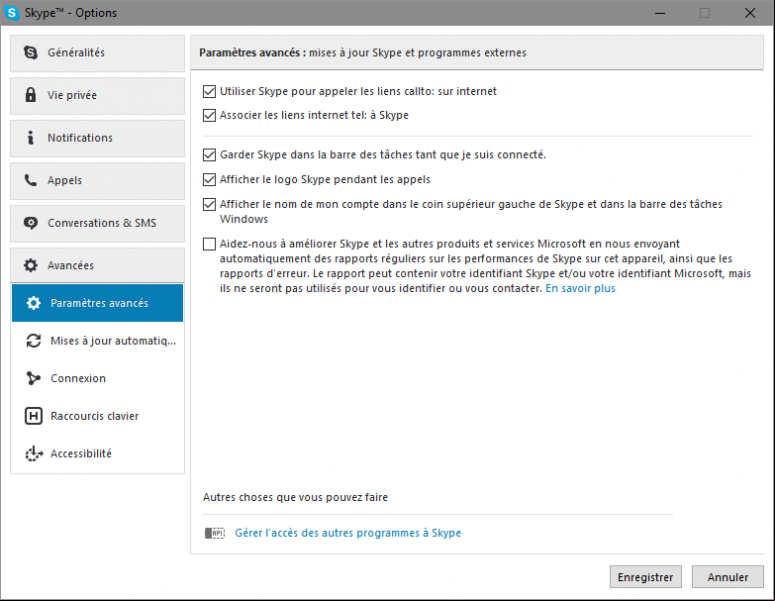Image resolution: width=775 pixels, height=601 pixels.
Task: Open Conversations & SMS chat bubble icon
Action: (31, 223)
